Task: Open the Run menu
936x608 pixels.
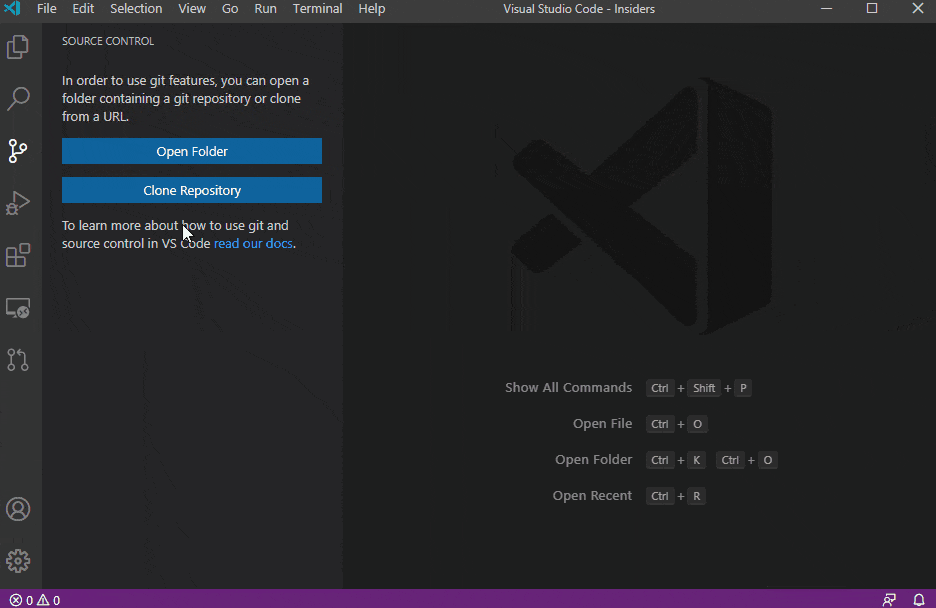Action: click(x=265, y=9)
